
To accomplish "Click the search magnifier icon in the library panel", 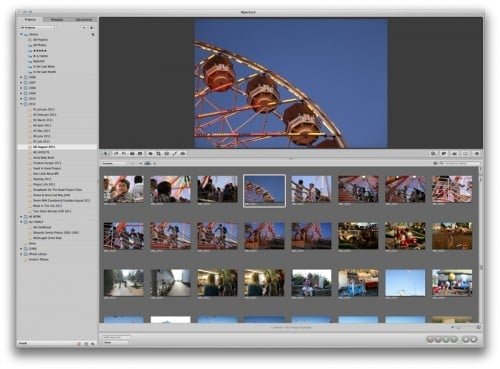I will (93, 34).
